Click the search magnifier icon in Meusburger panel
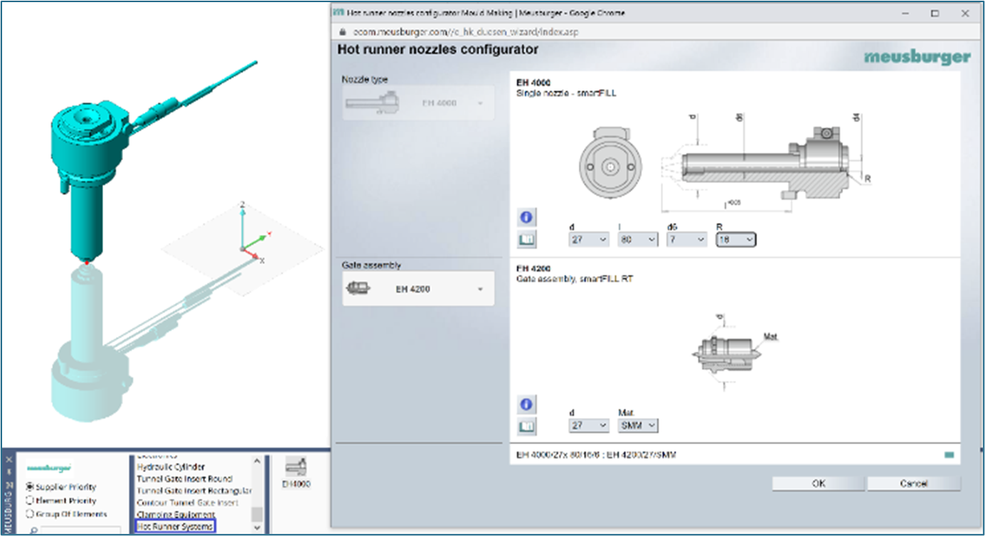Viewport: 985px width, 536px height. pyautogui.click(x=33, y=529)
